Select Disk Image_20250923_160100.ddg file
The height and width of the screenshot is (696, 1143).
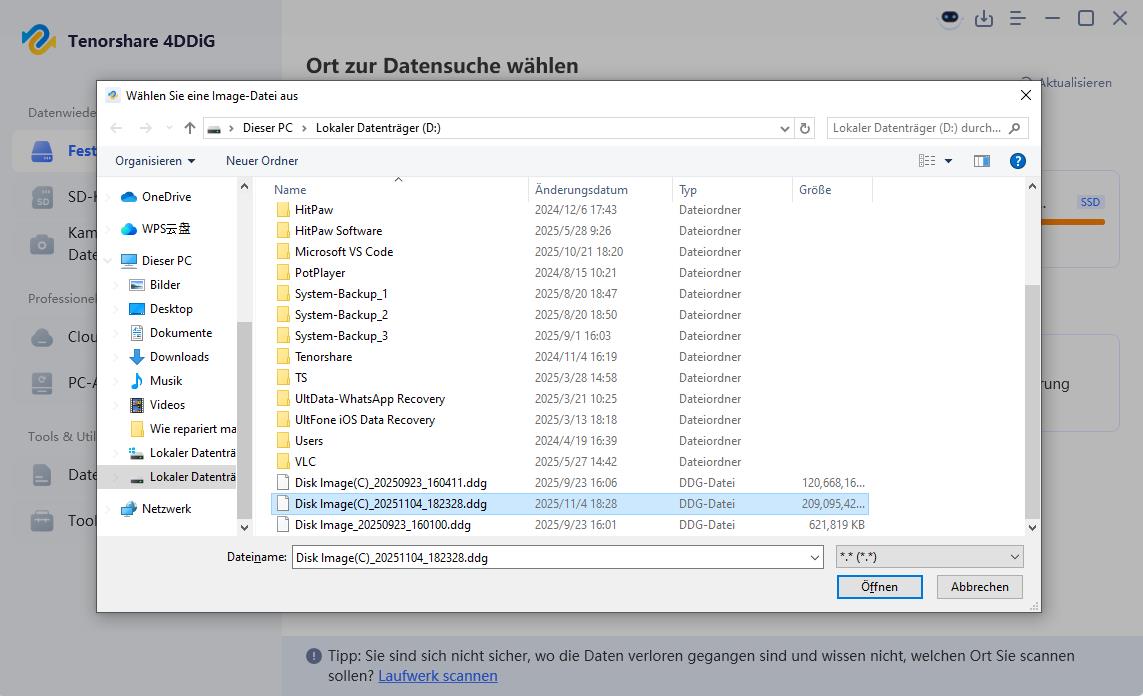[x=382, y=525]
